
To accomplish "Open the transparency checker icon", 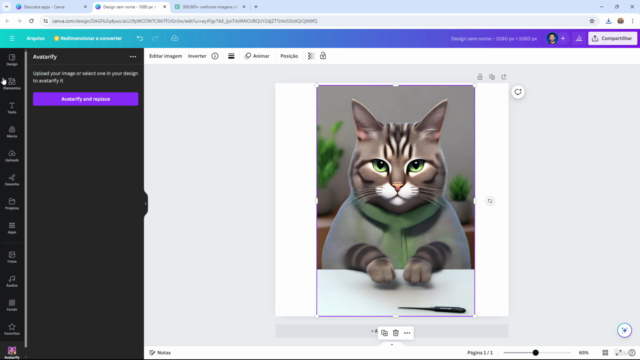I will click(311, 56).
